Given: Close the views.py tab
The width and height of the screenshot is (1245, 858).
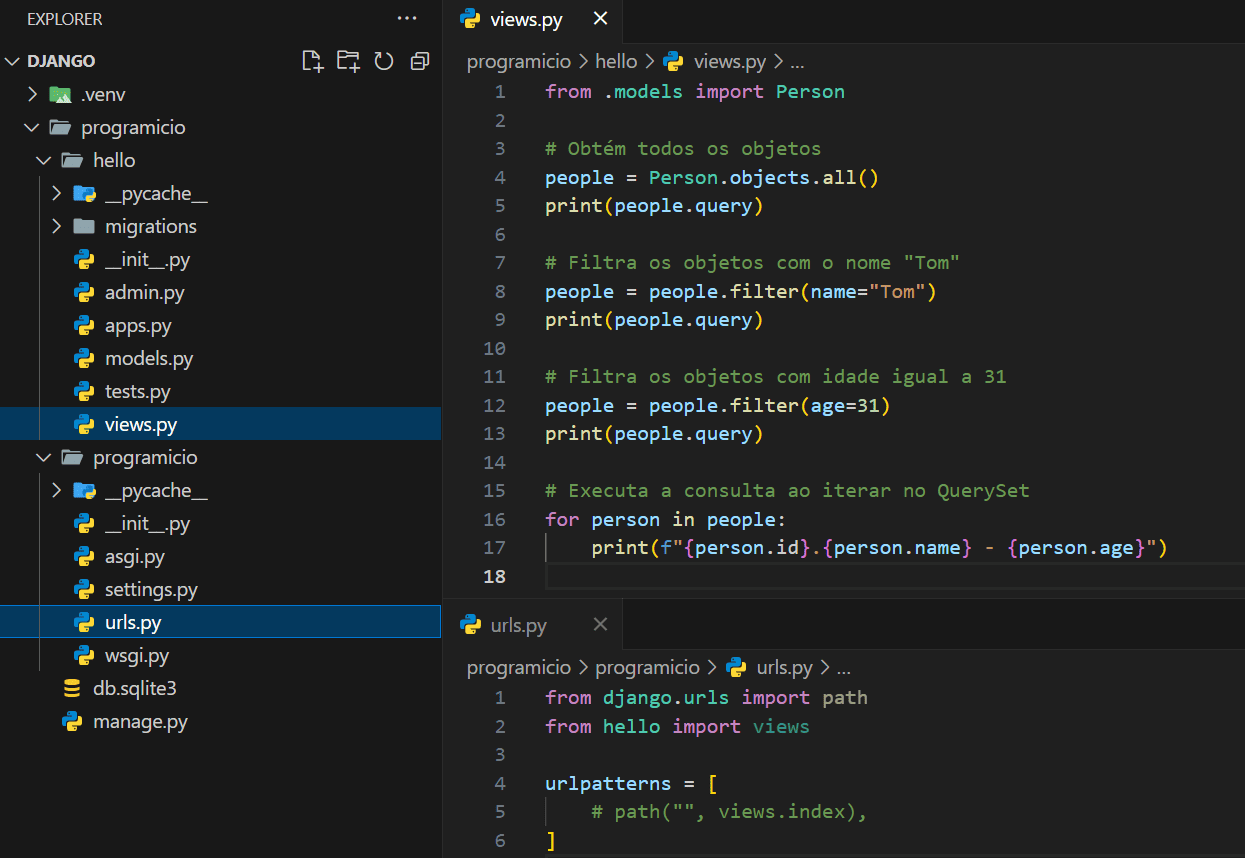Looking at the screenshot, I should (x=600, y=19).
